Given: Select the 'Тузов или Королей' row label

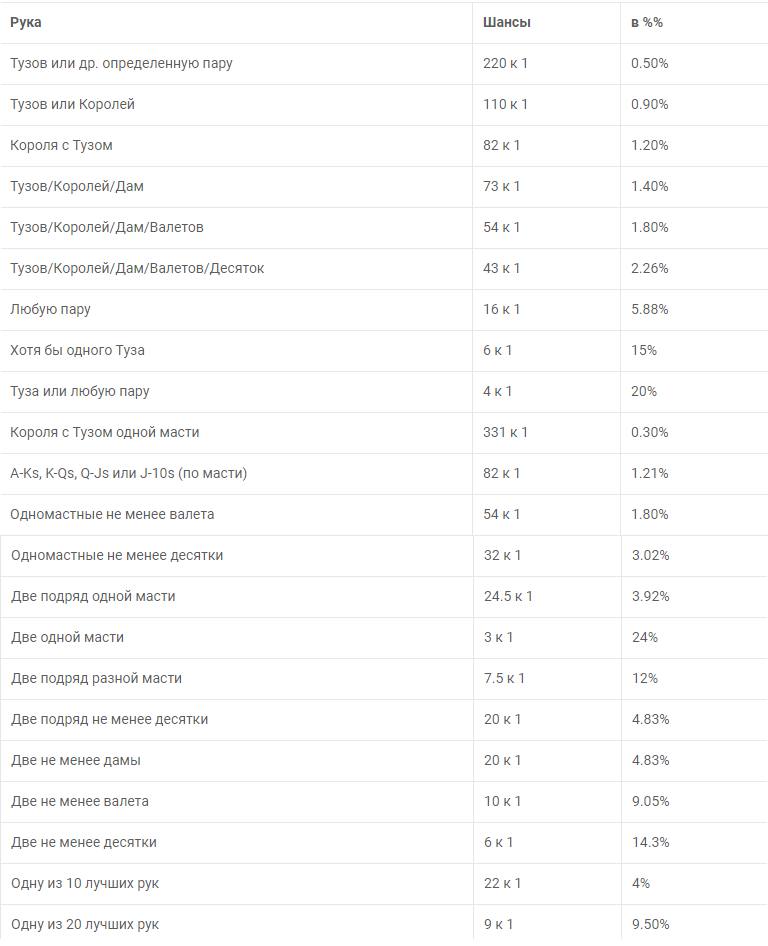Looking at the screenshot, I should 72,104.
